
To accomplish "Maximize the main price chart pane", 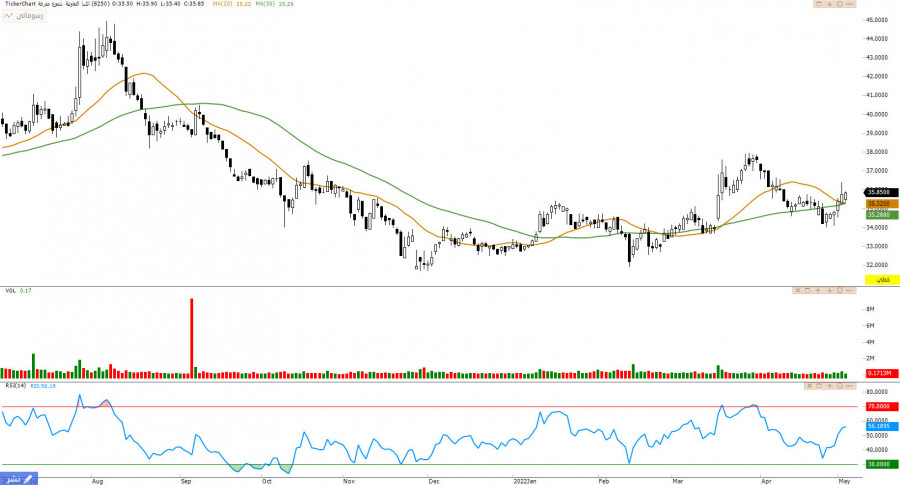I will click(819, 5).
